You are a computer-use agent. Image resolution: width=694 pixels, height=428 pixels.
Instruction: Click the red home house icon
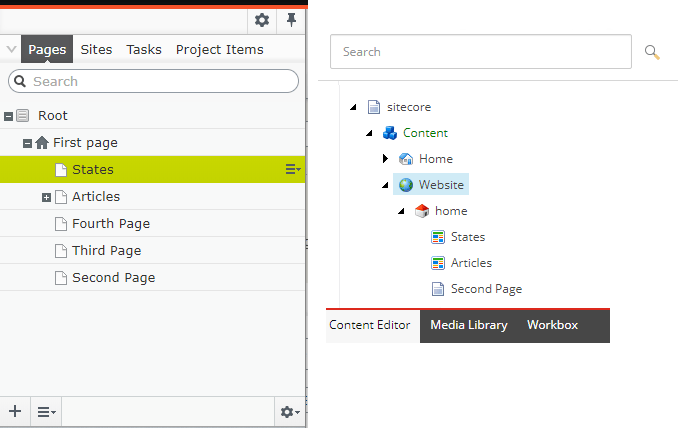pyautogui.click(x=422, y=211)
